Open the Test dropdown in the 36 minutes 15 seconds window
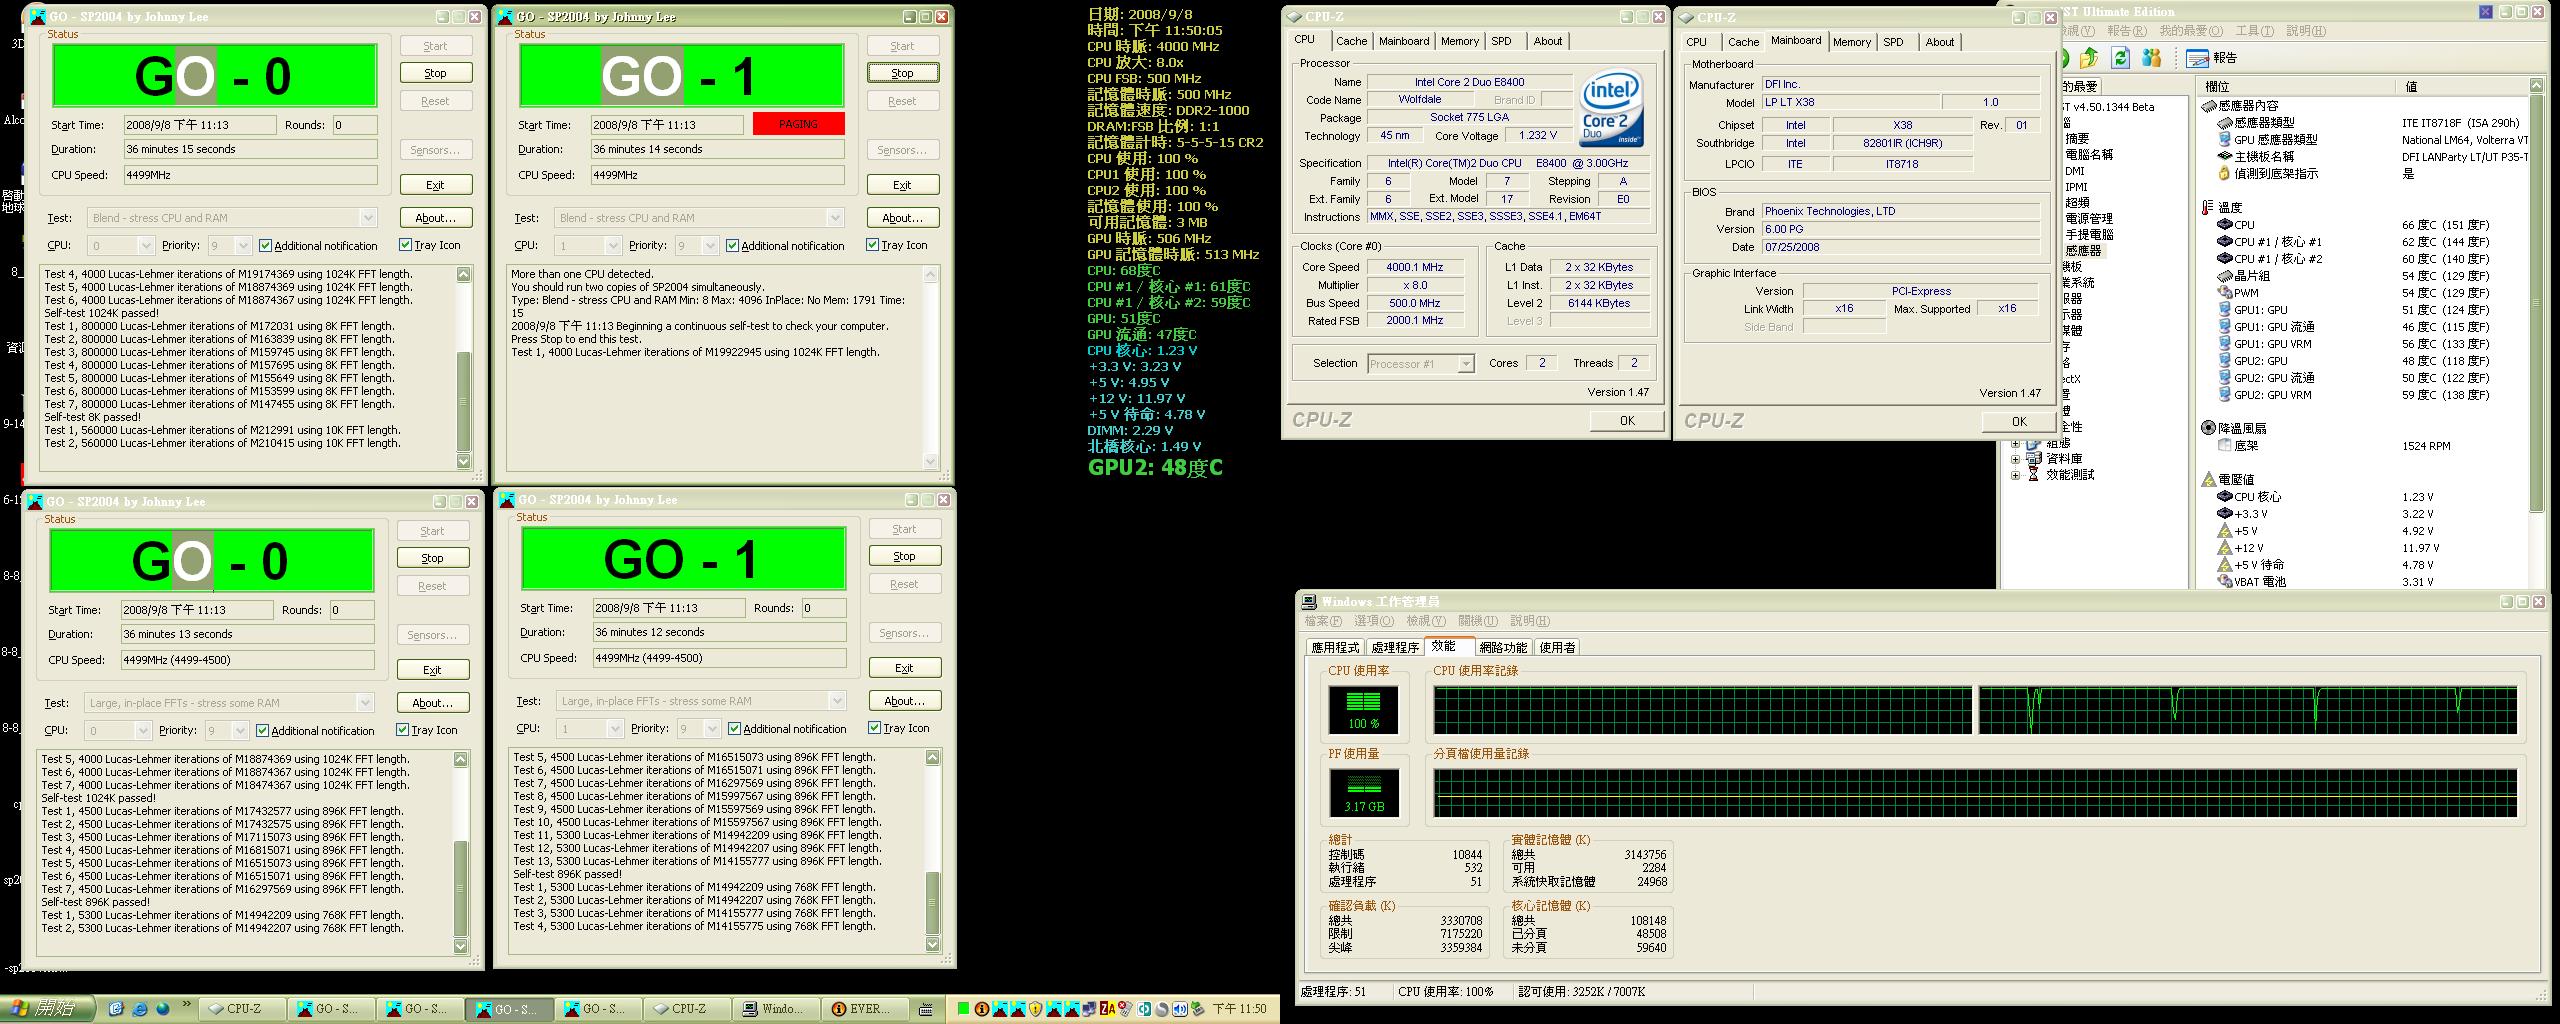The image size is (2560, 1024). tap(367, 218)
